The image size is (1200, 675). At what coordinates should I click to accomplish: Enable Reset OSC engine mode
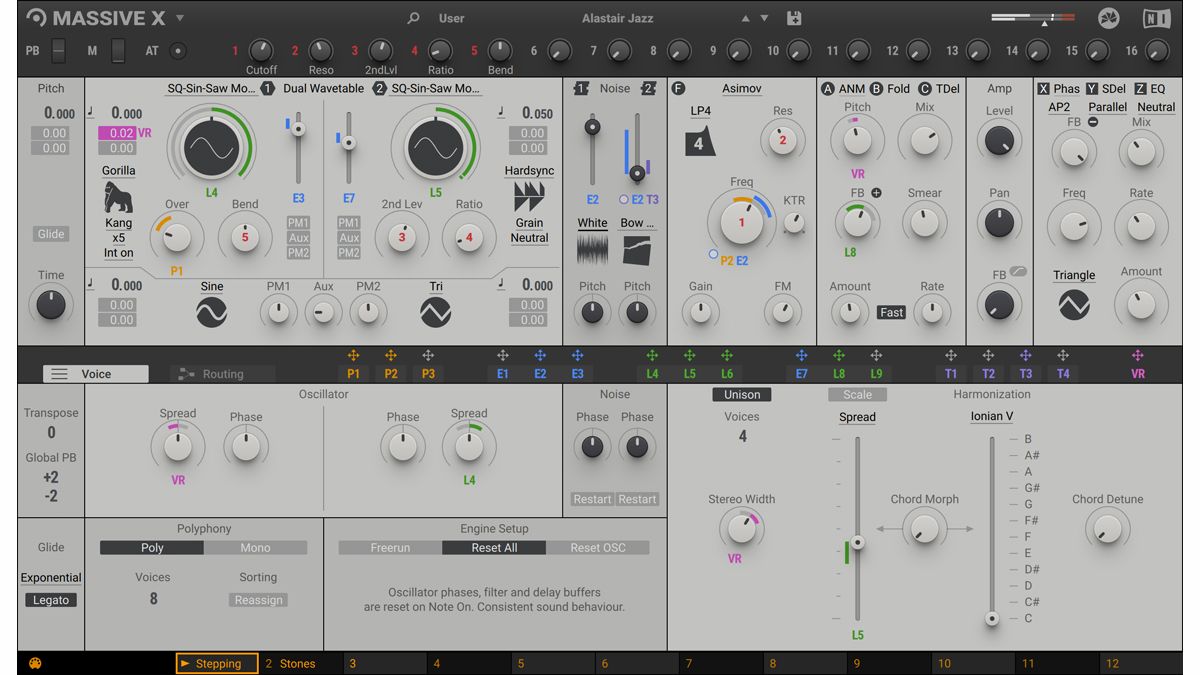point(598,548)
